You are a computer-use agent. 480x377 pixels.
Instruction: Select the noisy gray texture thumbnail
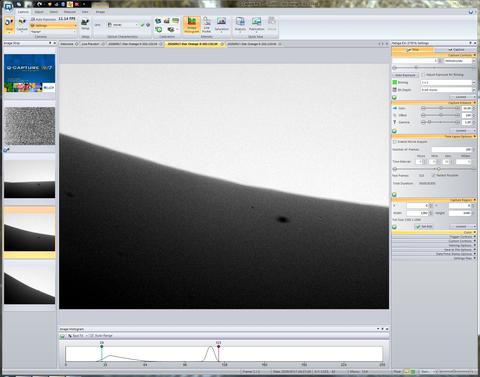pyautogui.click(x=30, y=126)
